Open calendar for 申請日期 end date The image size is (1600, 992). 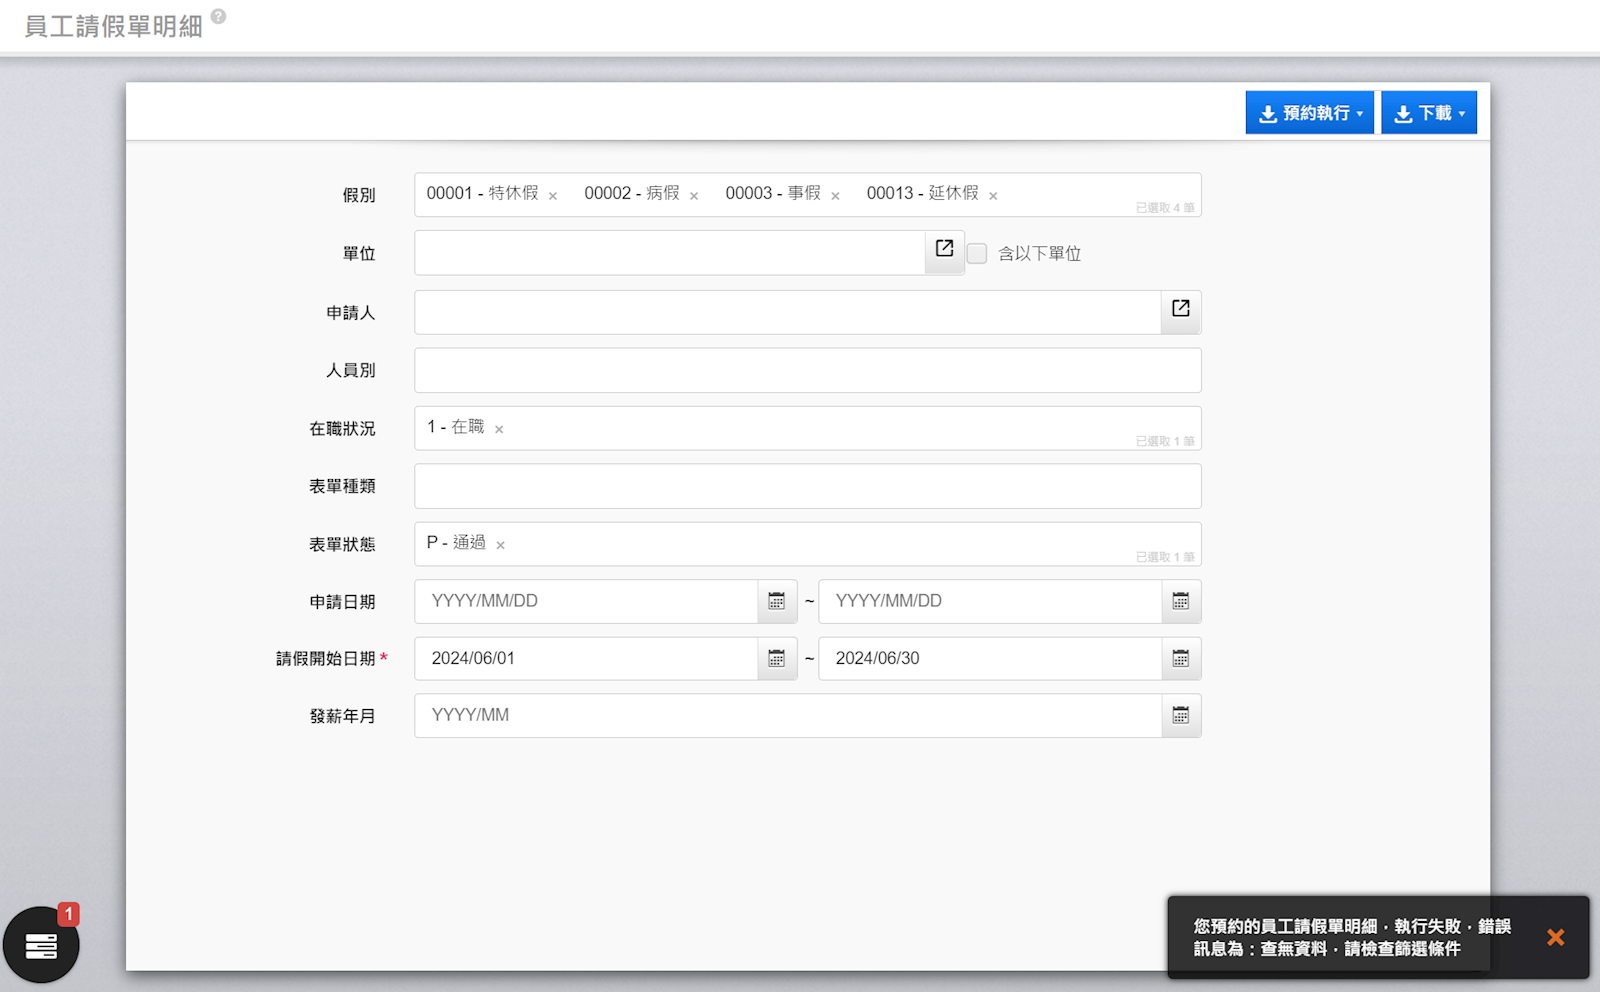[x=1180, y=602]
